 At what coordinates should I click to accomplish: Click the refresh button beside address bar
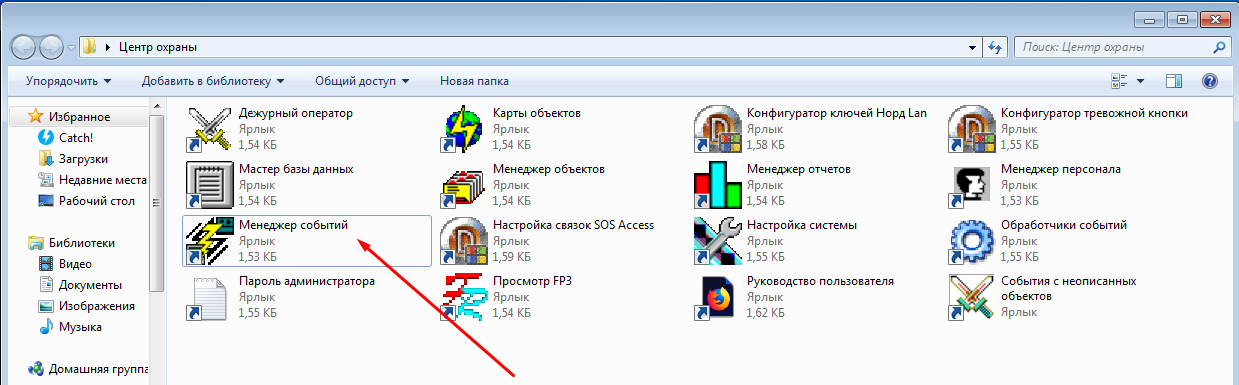click(x=996, y=47)
